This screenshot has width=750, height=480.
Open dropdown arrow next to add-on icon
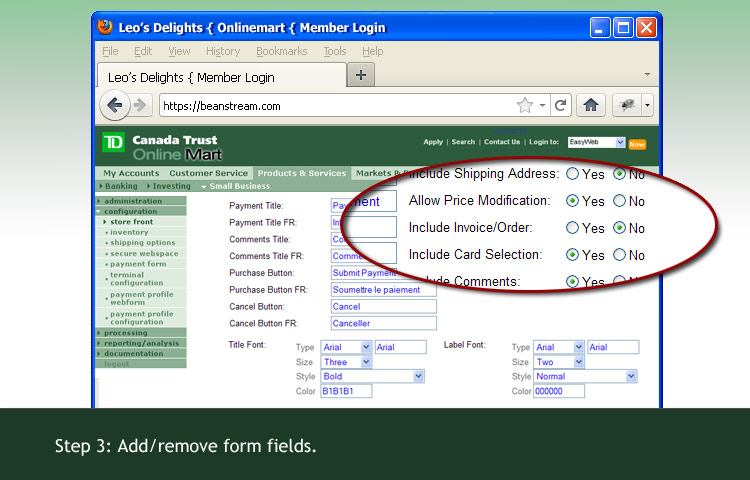click(x=647, y=105)
